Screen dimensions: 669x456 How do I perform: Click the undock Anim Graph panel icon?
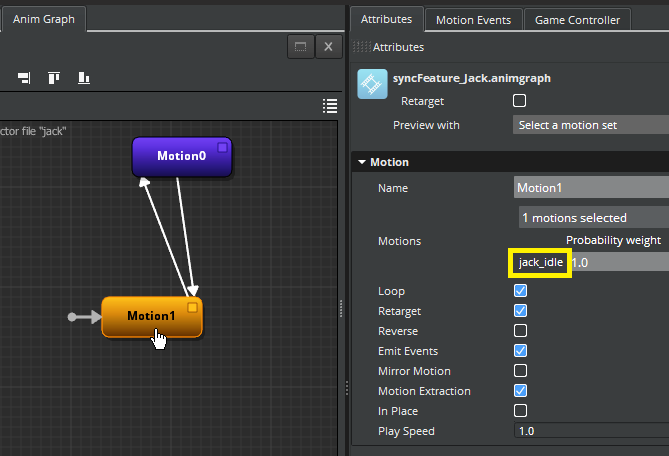299,47
